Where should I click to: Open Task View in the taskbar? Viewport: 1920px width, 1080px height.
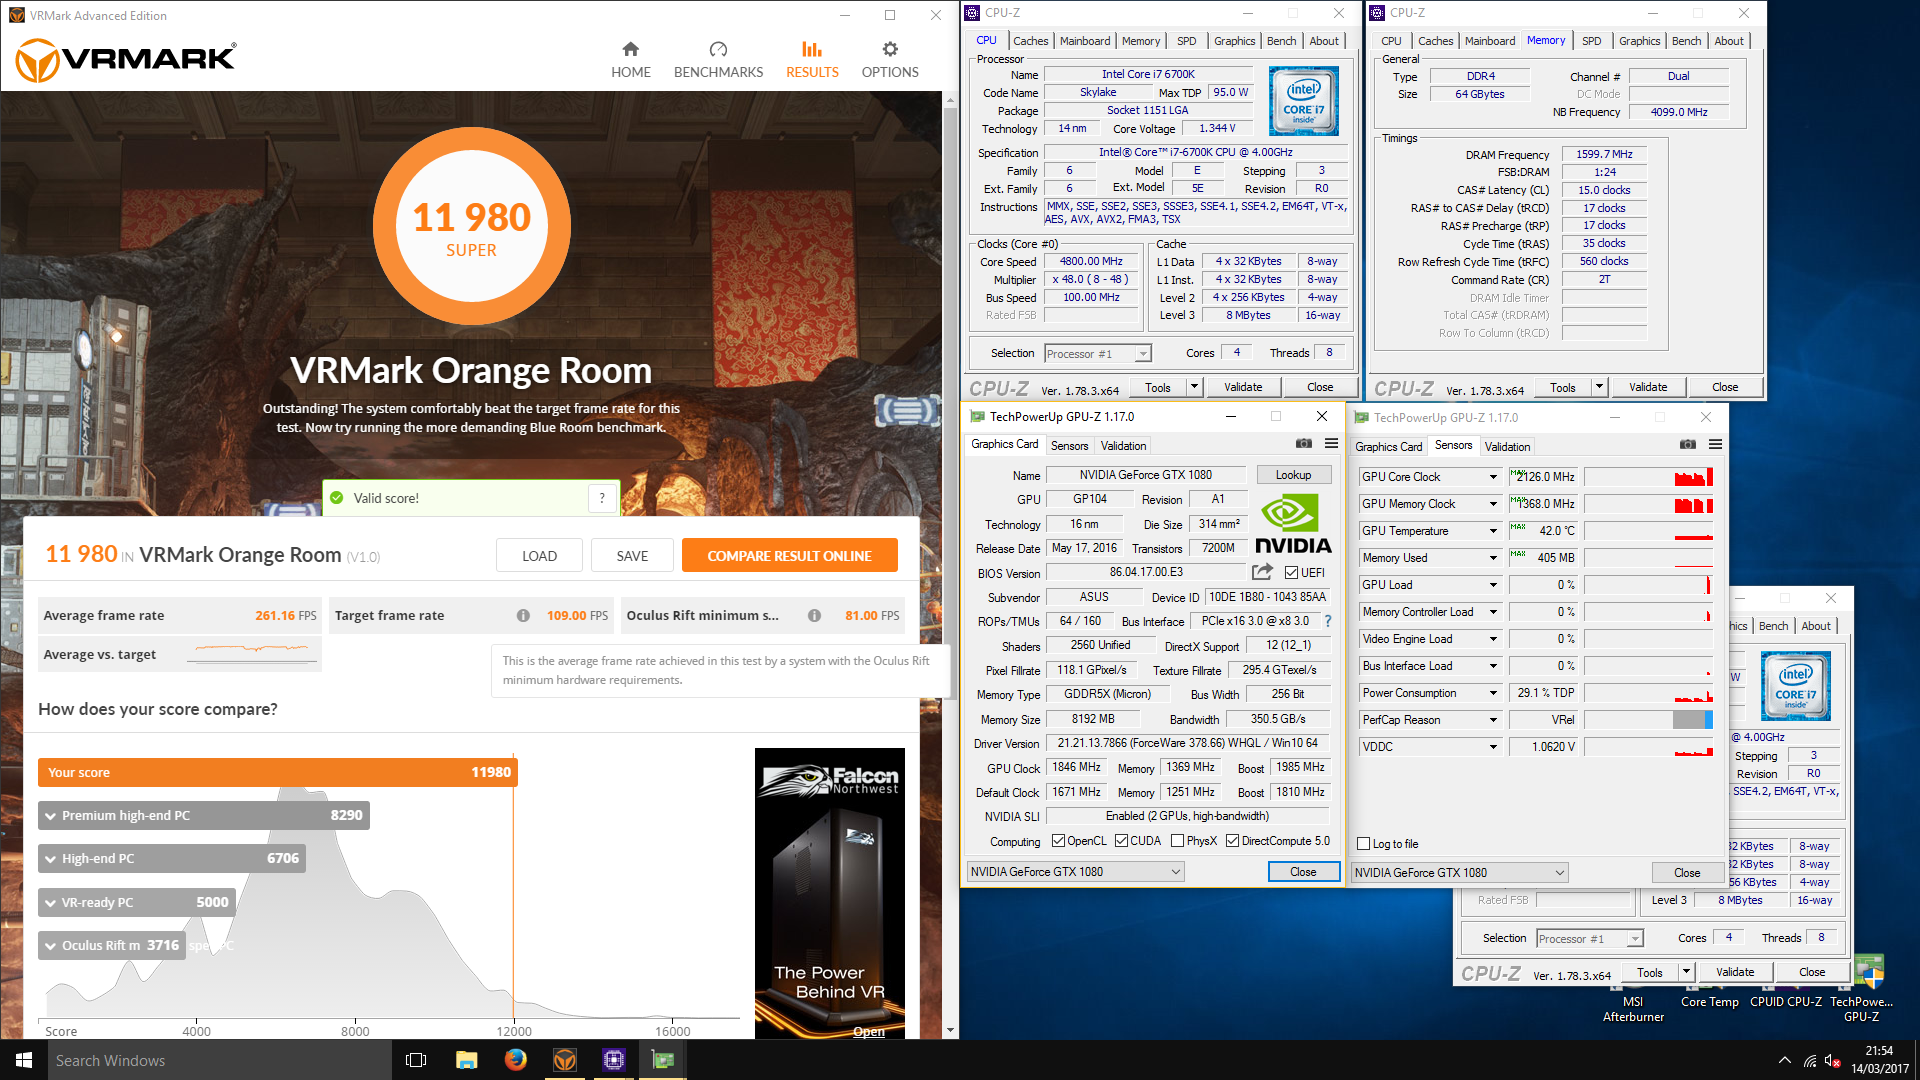[416, 1060]
